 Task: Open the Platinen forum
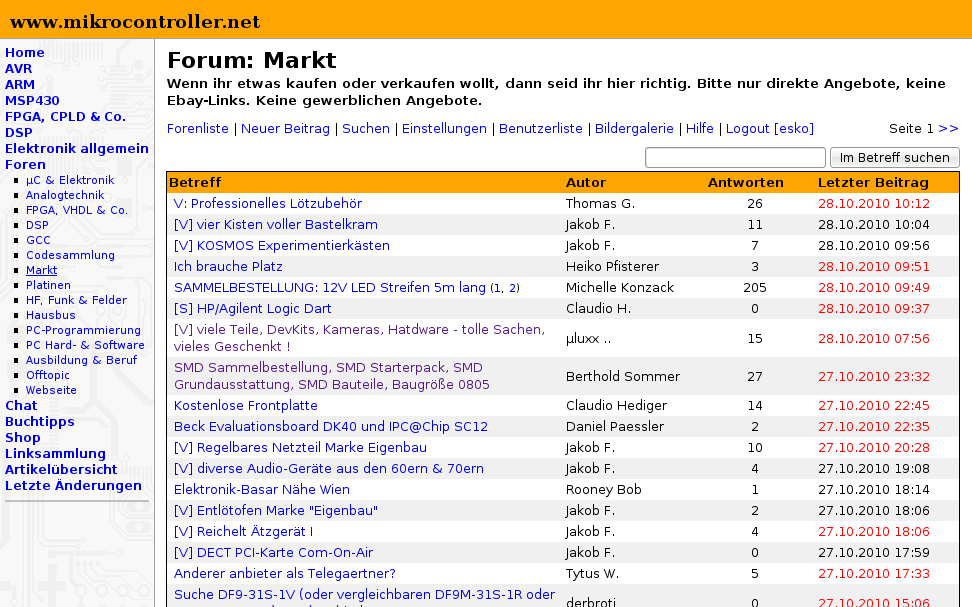click(x=48, y=285)
